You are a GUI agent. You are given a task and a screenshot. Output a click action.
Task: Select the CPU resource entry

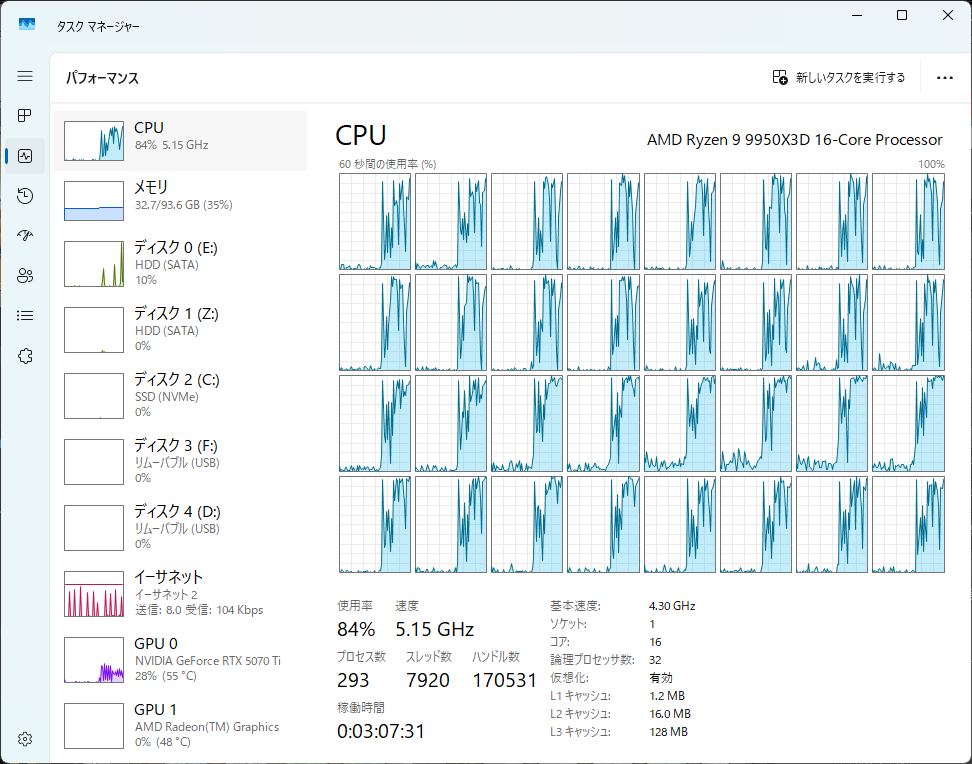180,141
